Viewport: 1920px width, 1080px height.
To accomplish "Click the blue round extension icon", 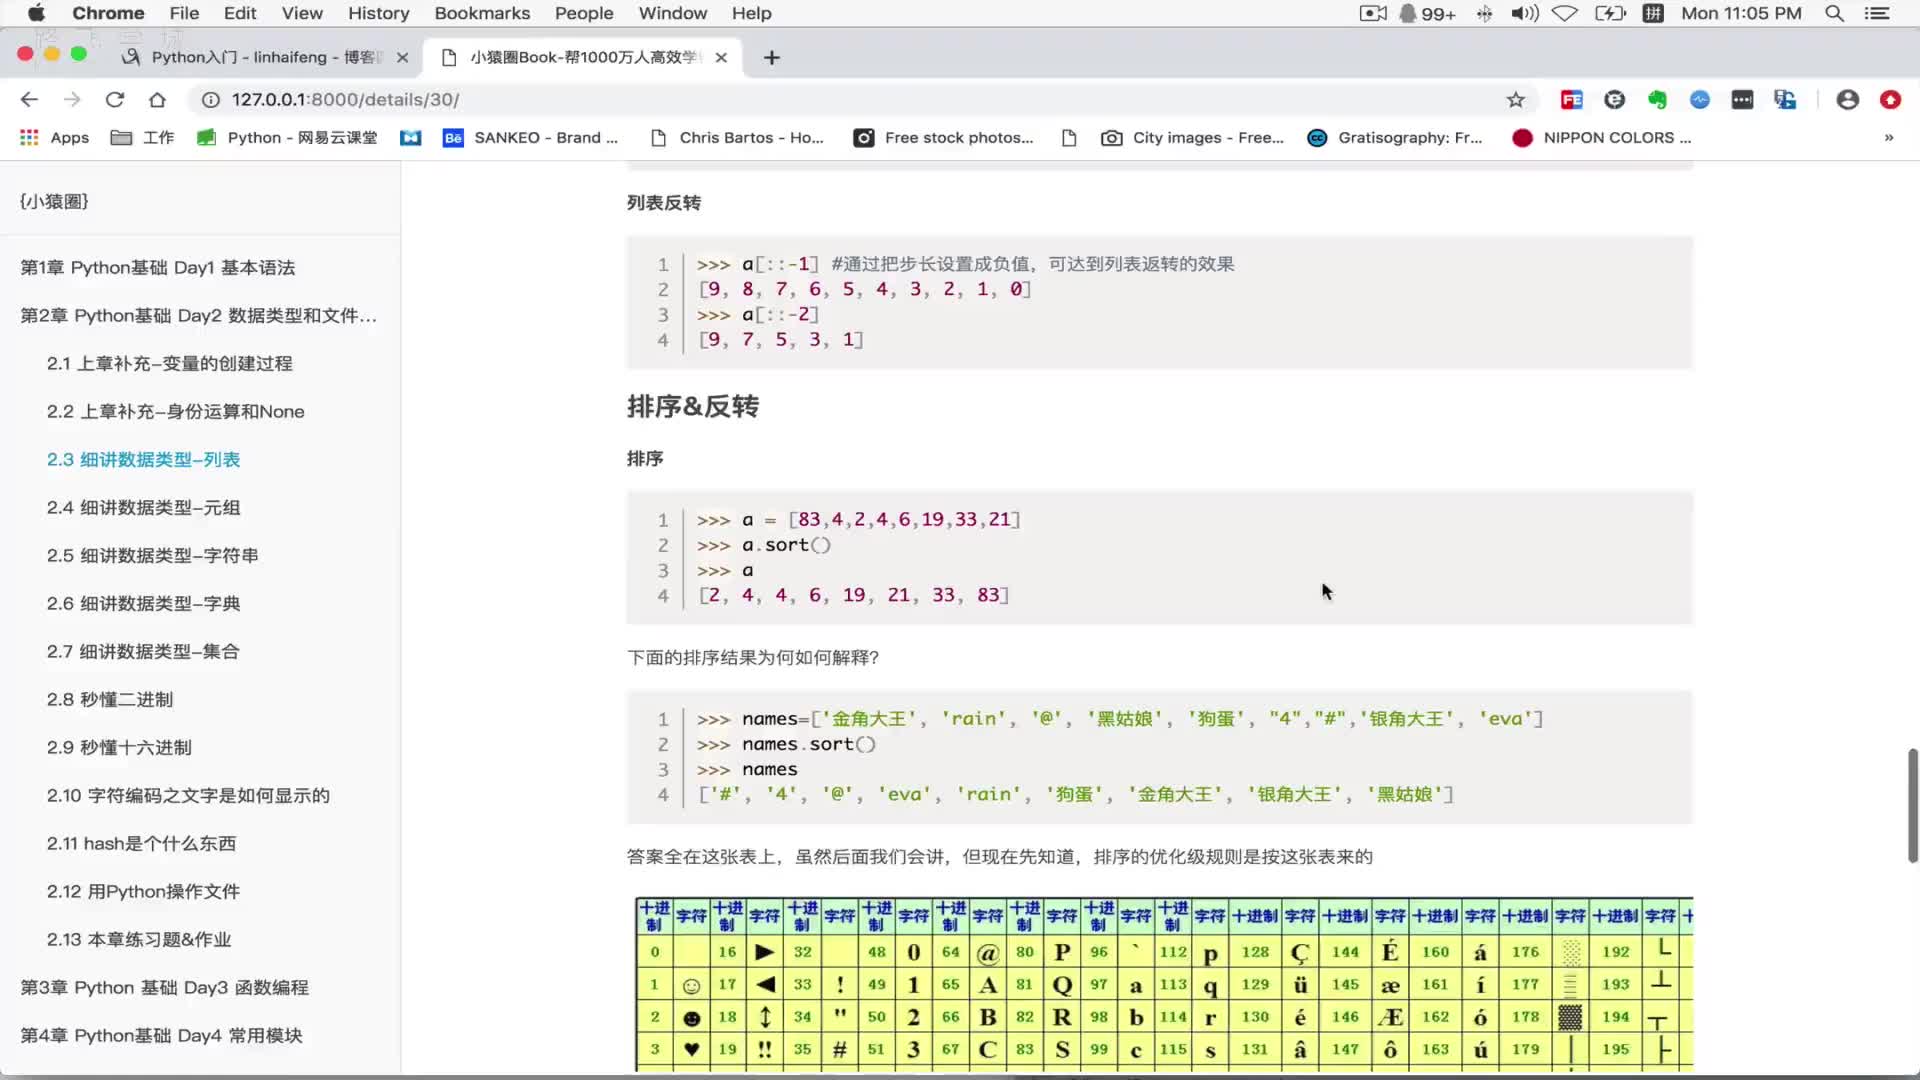I will coord(1700,99).
